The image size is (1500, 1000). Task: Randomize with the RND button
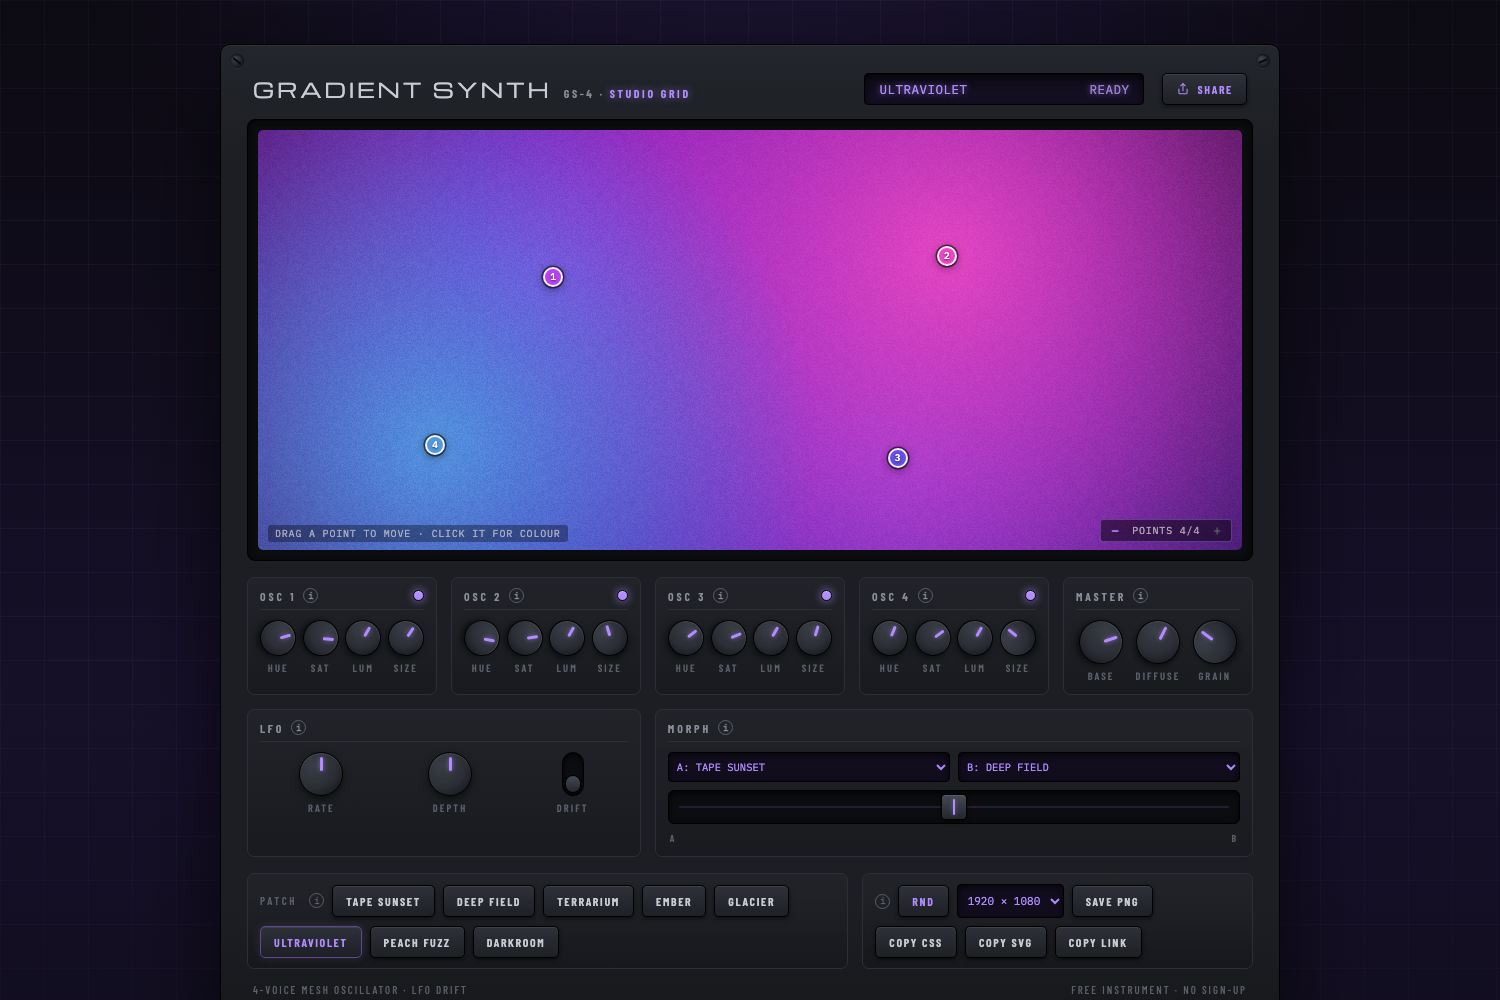(x=923, y=902)
